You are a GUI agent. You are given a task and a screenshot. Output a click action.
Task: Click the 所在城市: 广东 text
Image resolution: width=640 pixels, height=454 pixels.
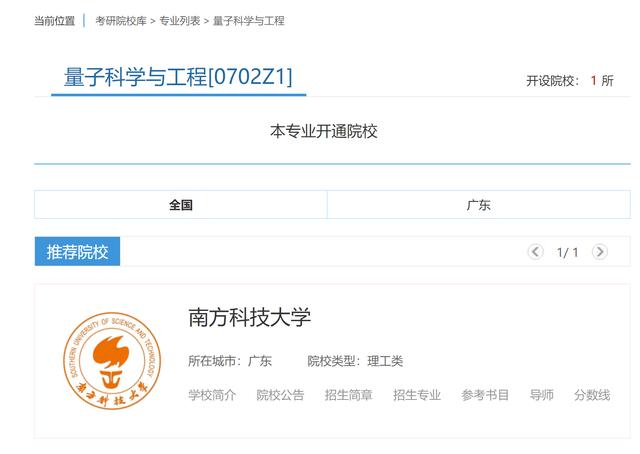pos(230,361)
